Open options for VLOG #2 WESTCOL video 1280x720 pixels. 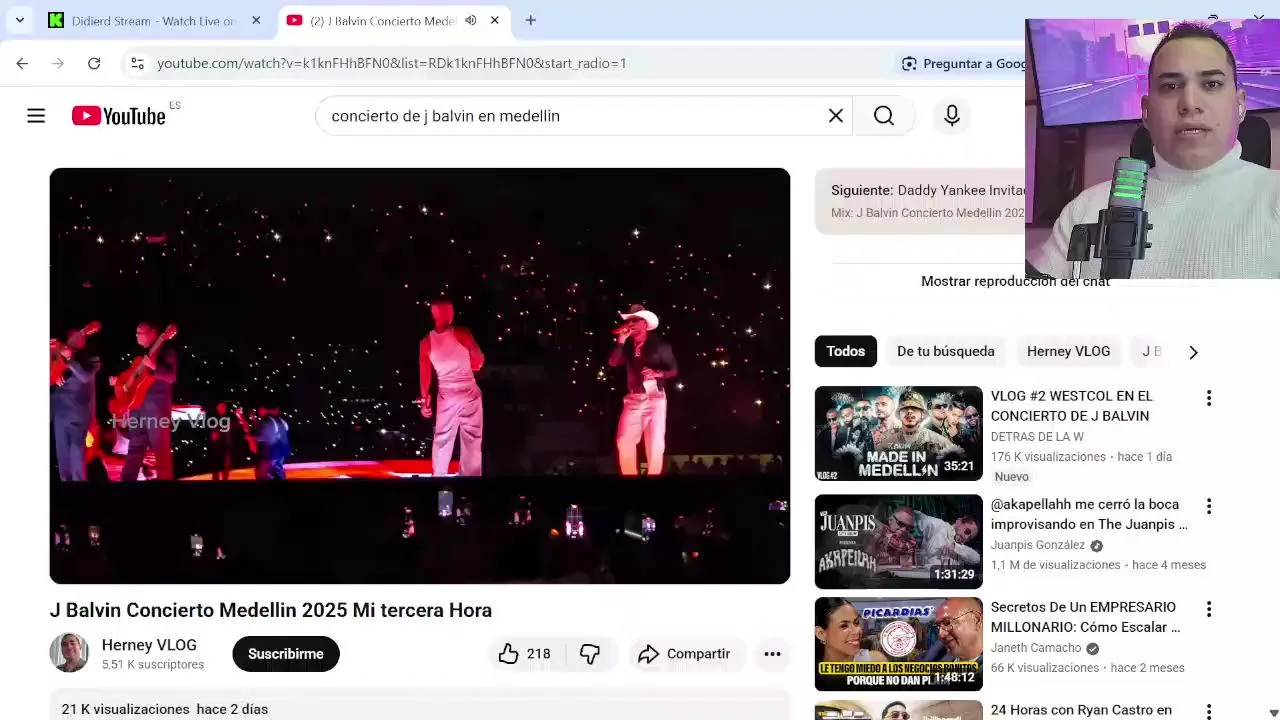[1208, 398]
